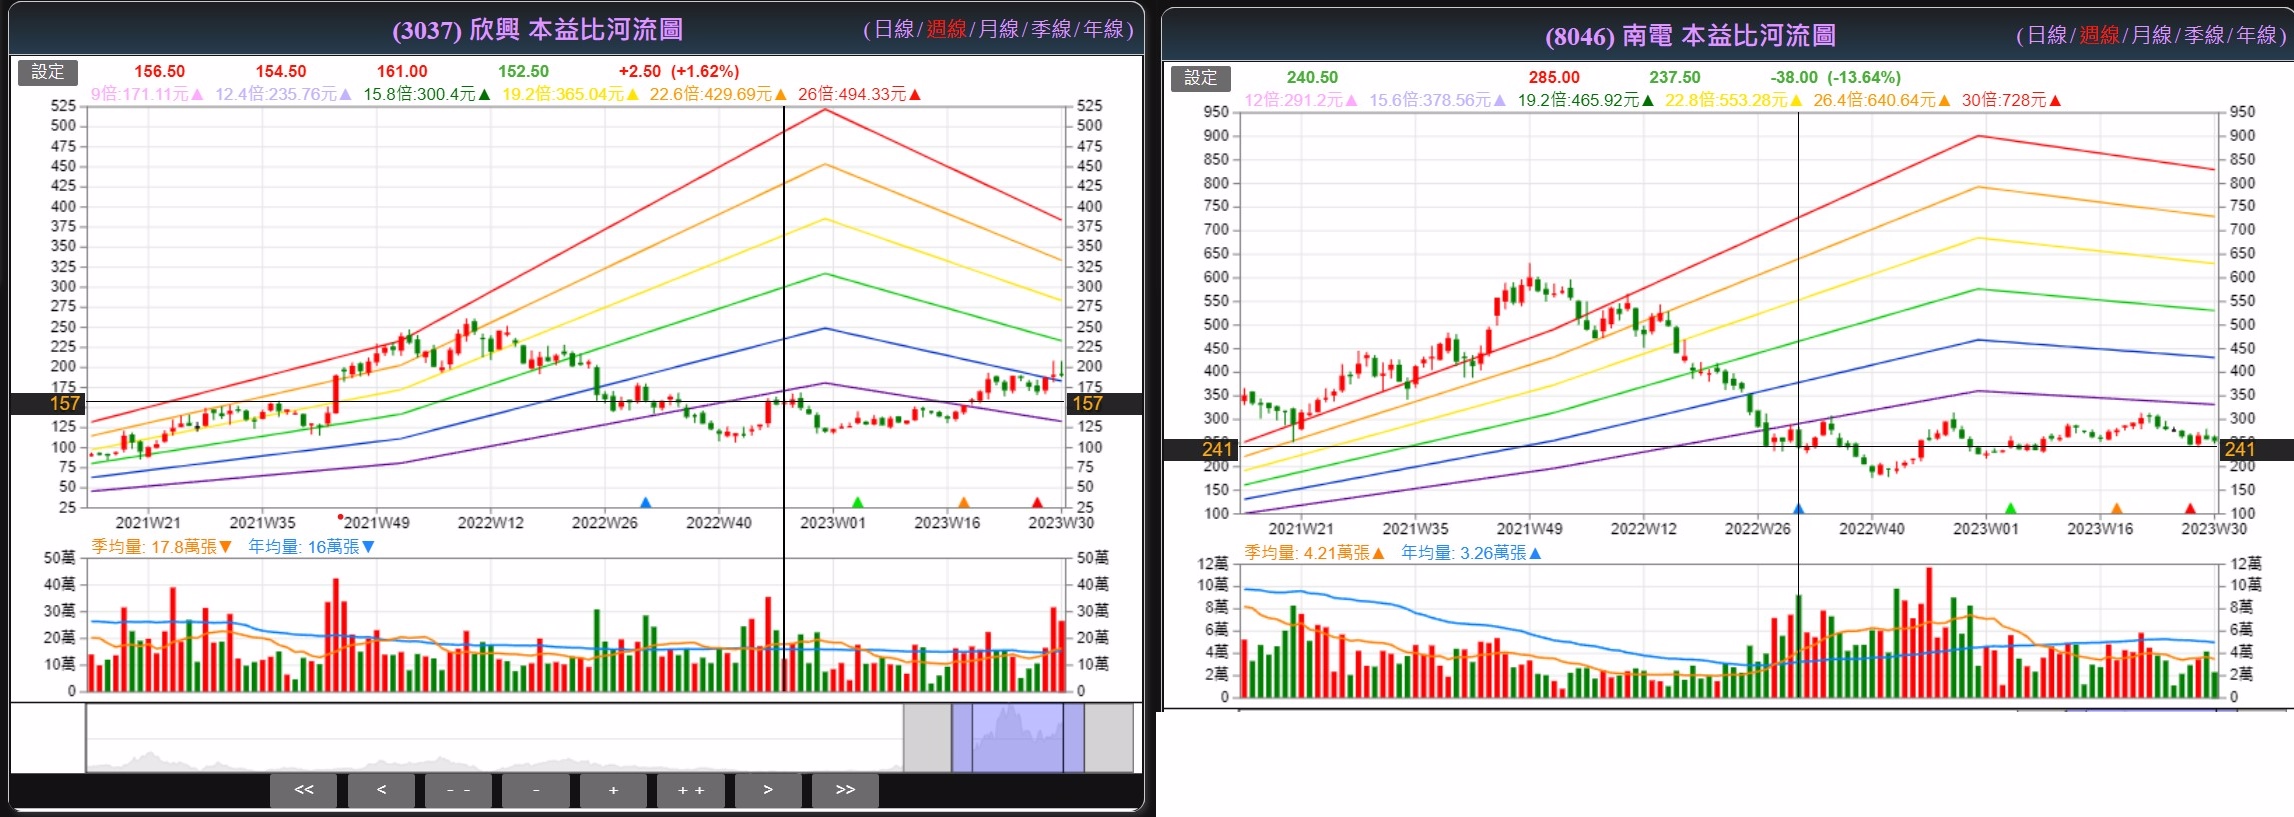Switch 欣興 chart to 年線

[1103, 30]
